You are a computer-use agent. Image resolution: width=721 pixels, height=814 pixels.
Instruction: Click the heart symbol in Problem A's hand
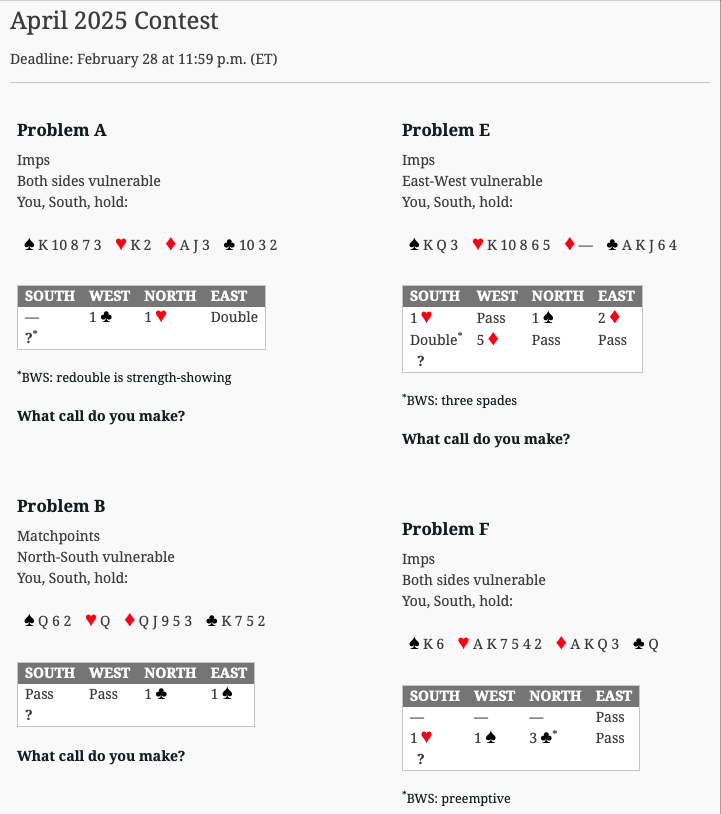pos(121,245)
